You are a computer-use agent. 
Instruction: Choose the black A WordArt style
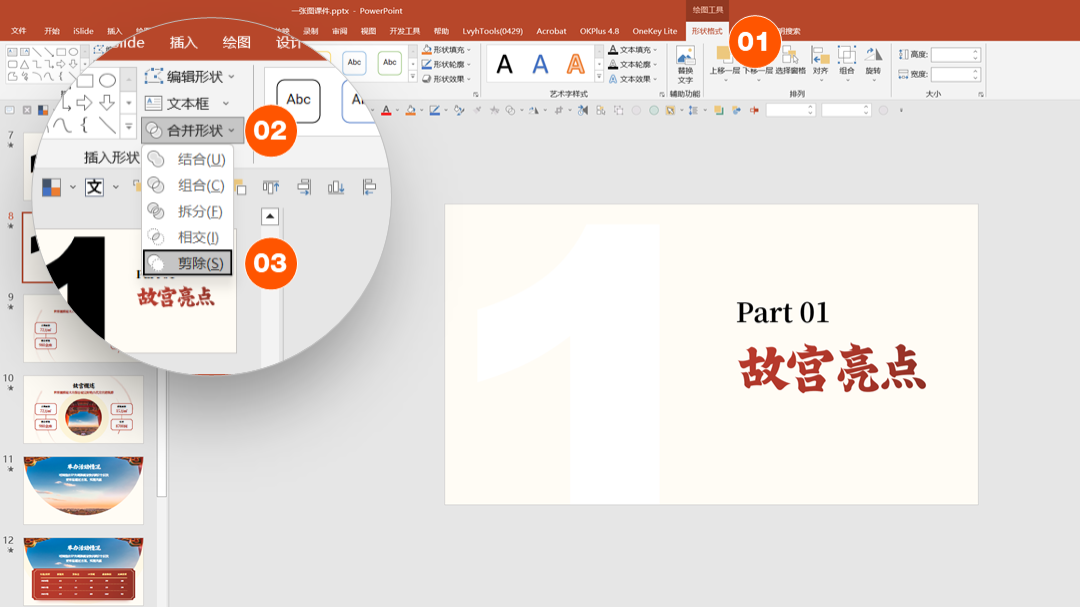coord(505,64)
